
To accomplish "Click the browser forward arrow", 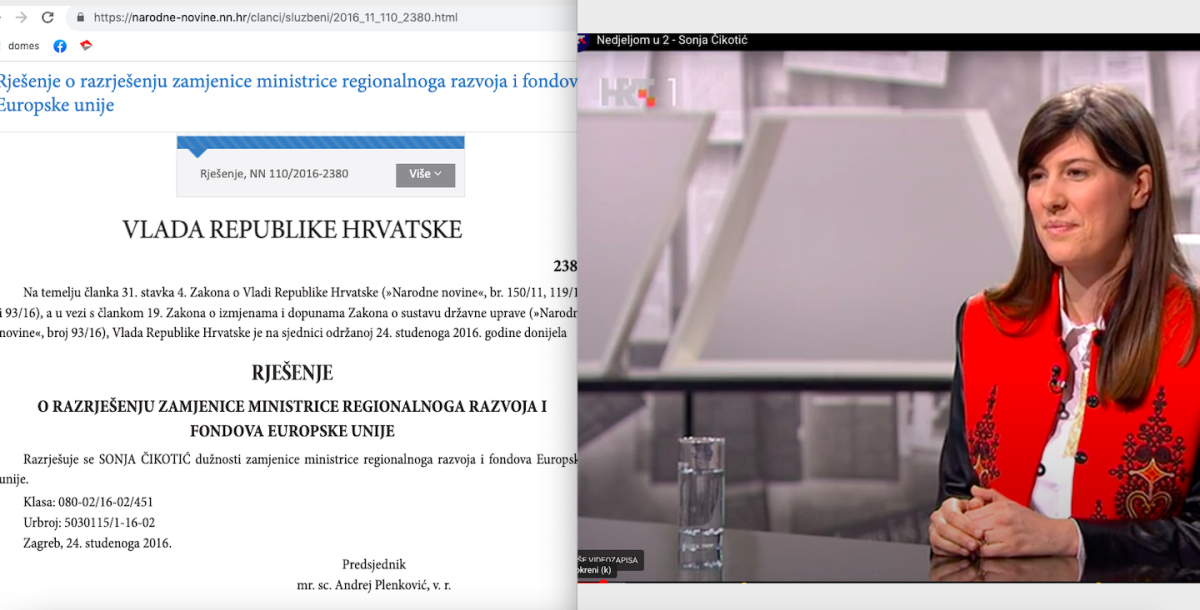I will tap(21, 17).
